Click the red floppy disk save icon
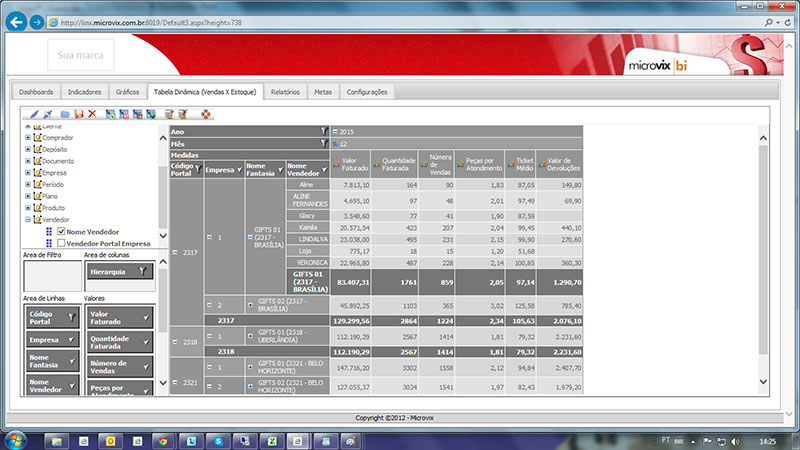This screenshot has height=450, width=800. click(78, 115)
